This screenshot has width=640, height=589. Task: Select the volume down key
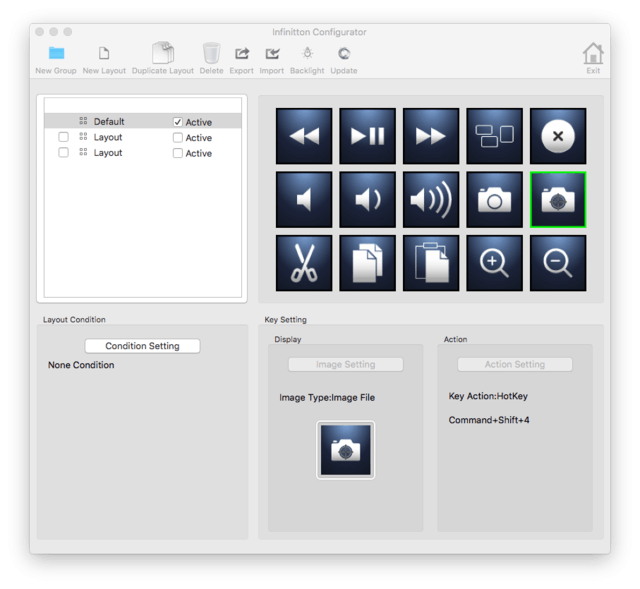pos(367,200)
